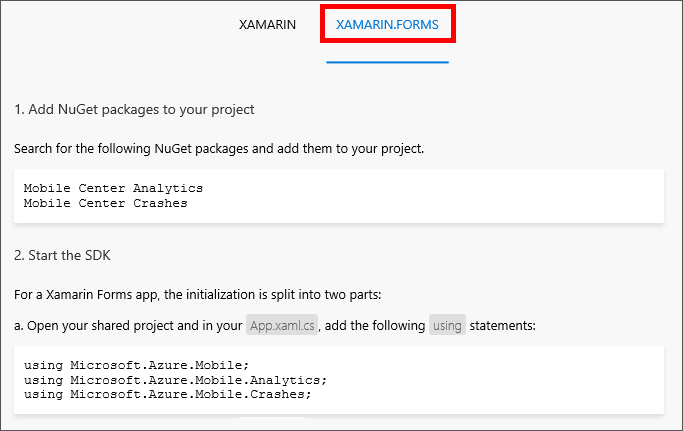Click the App.xaml.cs inline code label
683x431 pixels.
click(x=282, y=325)
